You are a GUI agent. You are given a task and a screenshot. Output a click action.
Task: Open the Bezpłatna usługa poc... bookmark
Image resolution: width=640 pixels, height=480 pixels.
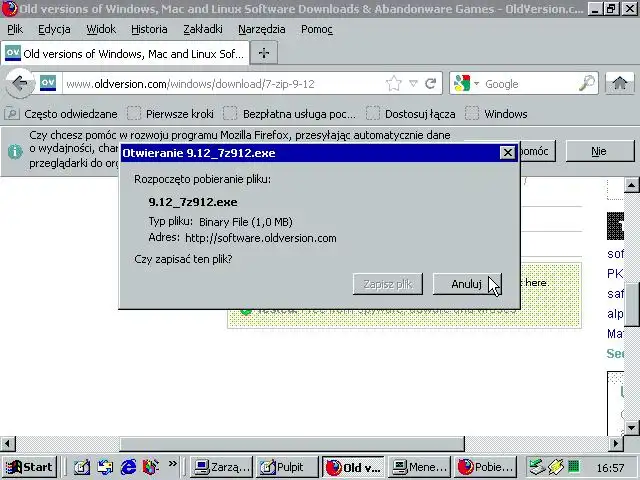point(290,114)
